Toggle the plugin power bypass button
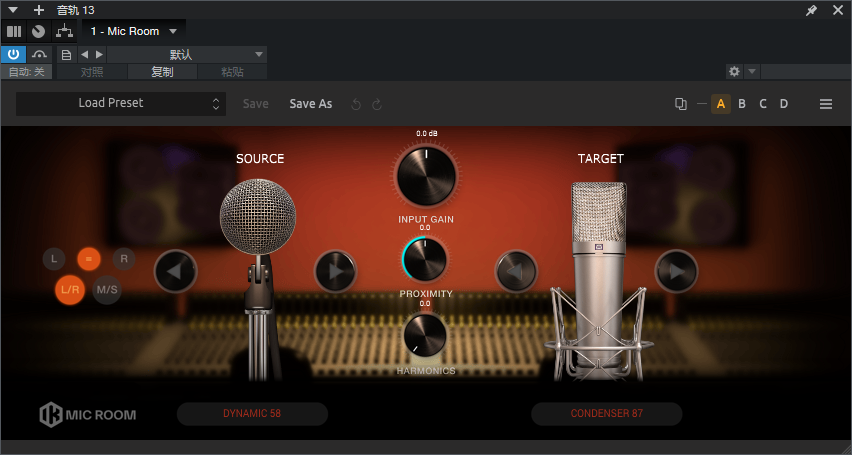The image size is (852, 455). tap(13, 54)
